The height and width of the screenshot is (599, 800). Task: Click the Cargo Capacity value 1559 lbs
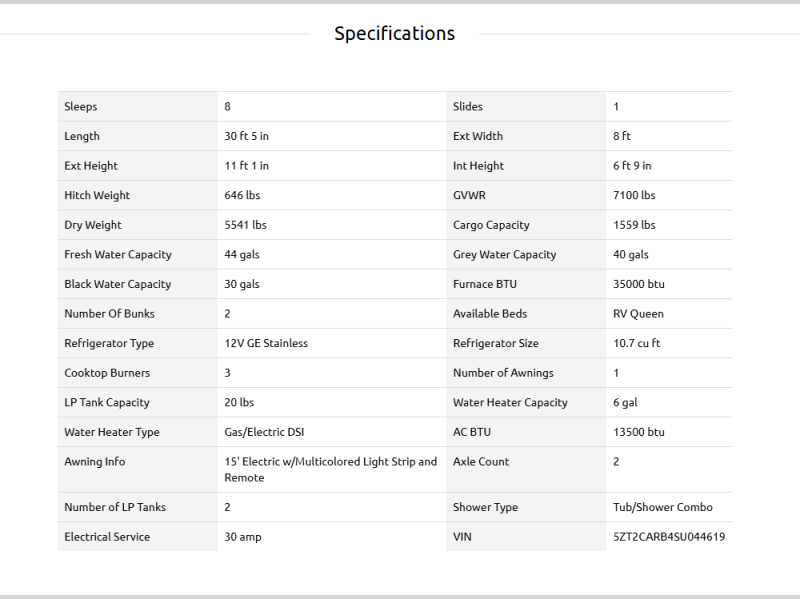click(x=634, y=225)
